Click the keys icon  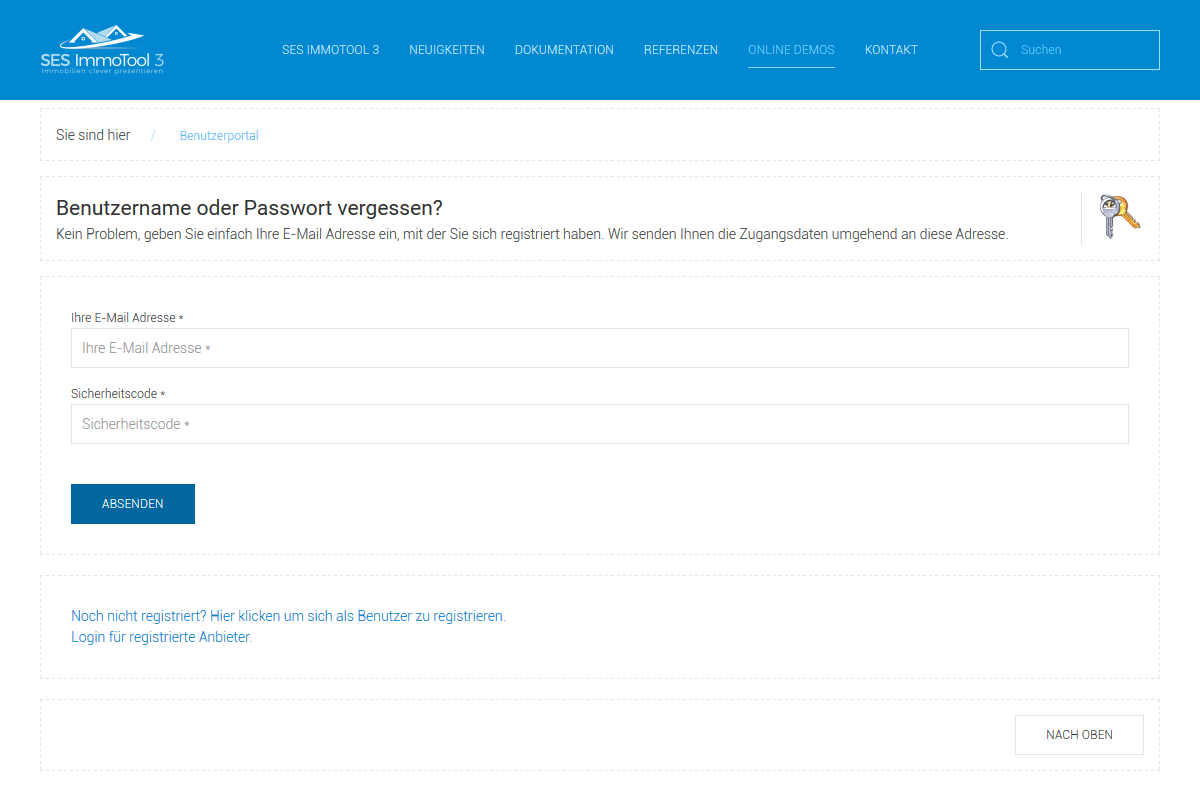point(1119,216)
